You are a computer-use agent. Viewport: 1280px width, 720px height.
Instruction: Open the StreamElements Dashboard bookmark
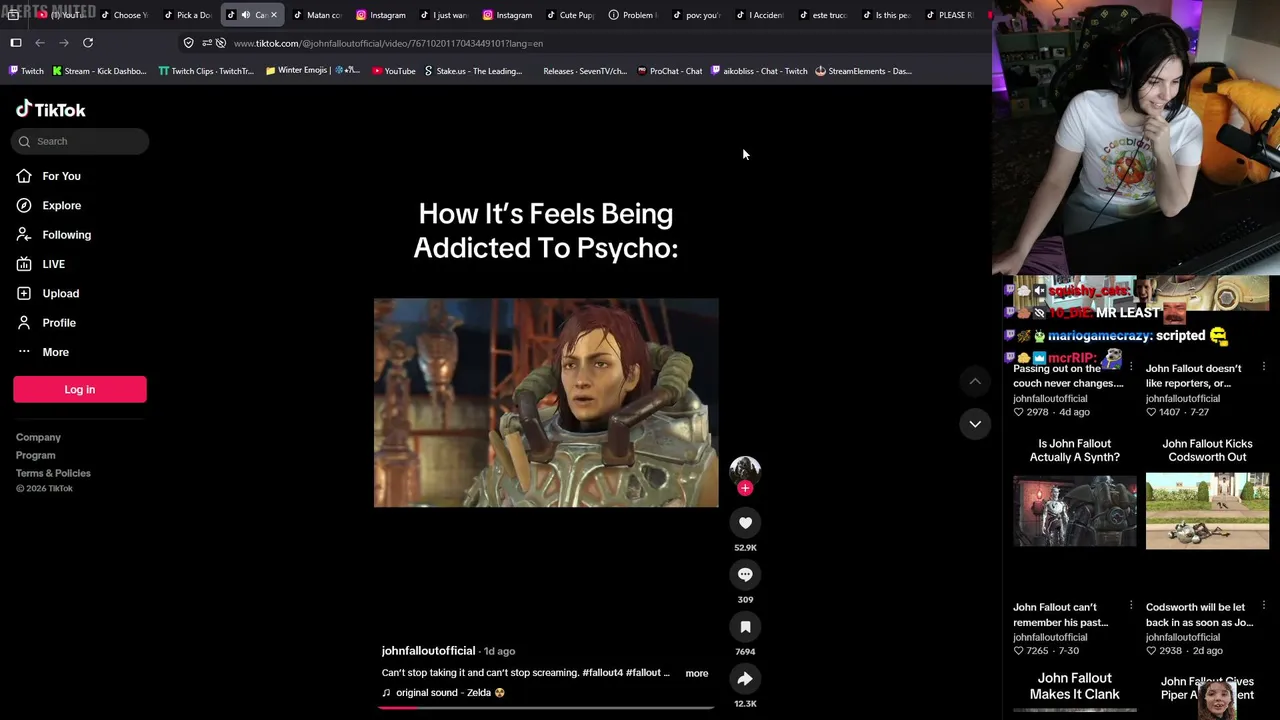[x=863, y=71]
